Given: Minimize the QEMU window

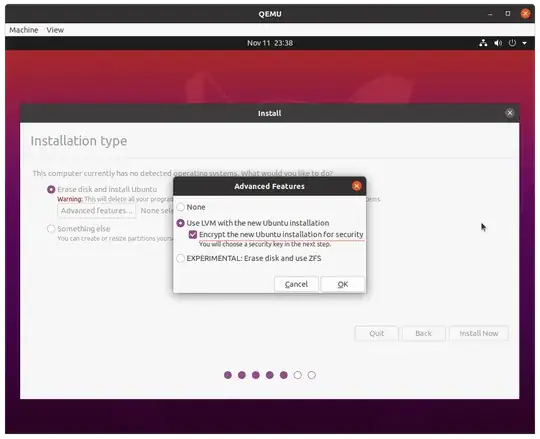Looking at the screenshot, I should point(490,14).
